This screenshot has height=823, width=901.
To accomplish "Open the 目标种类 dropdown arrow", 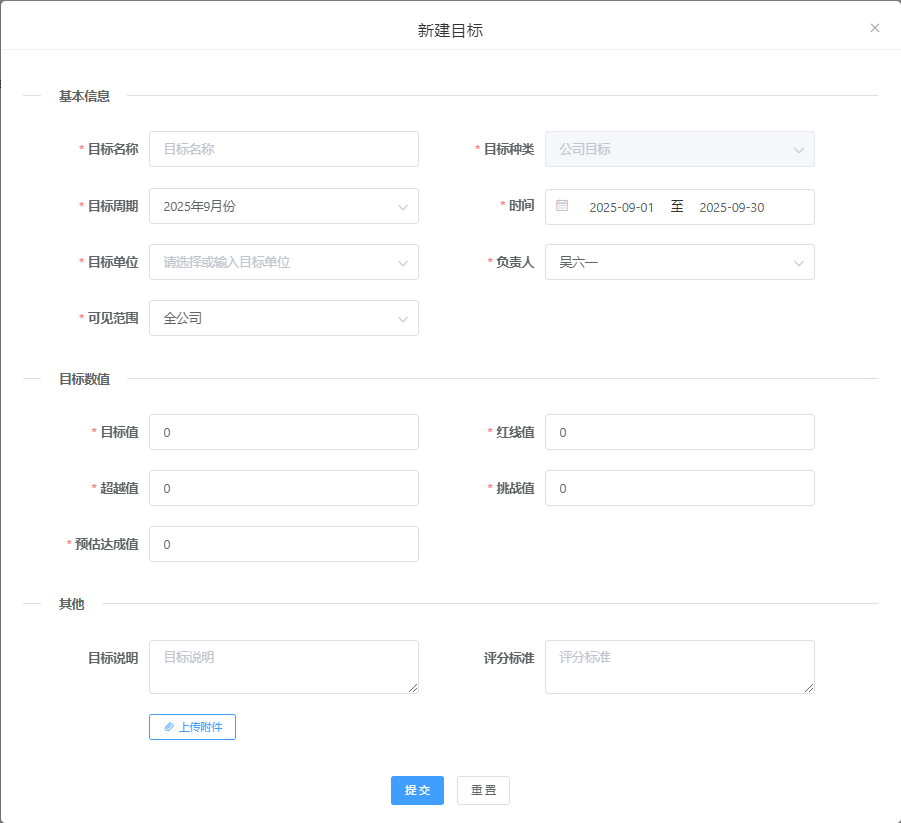I will (798, 150).
